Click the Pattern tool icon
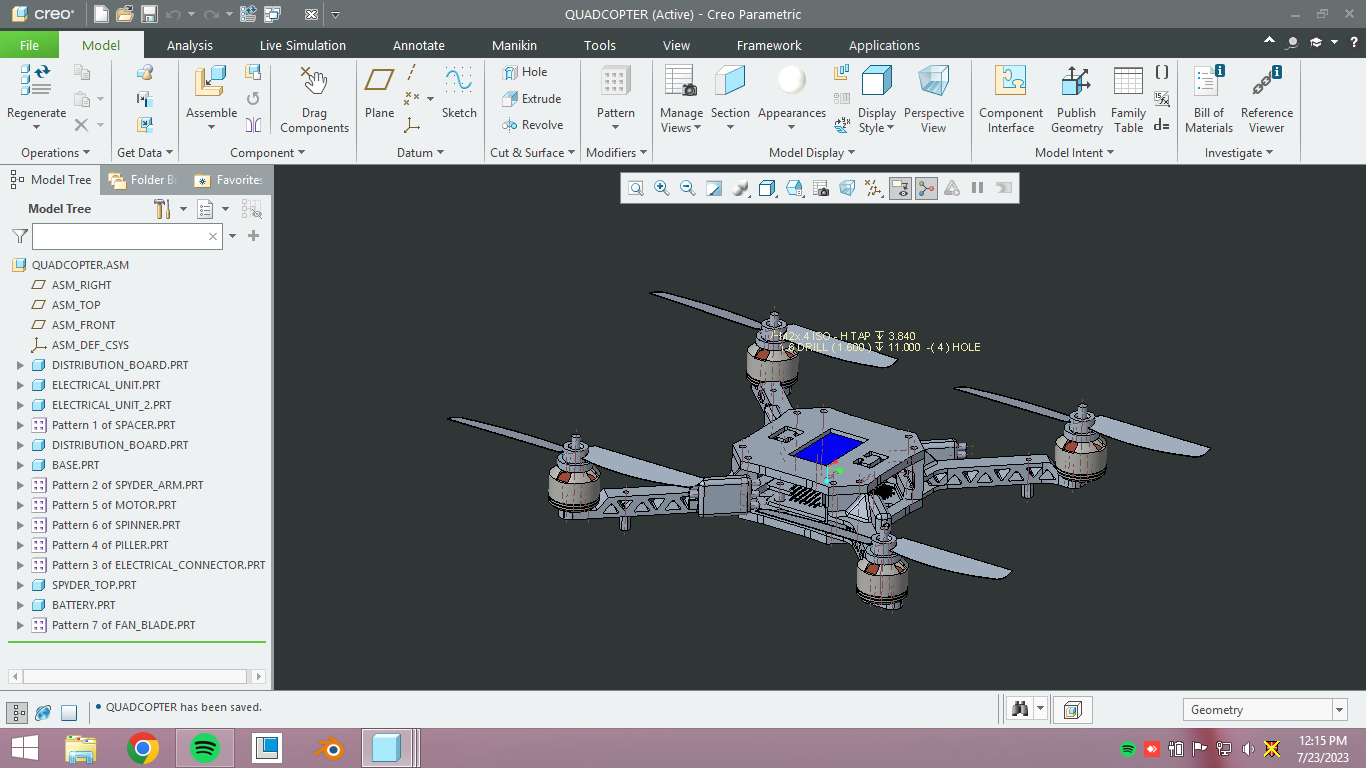This screenshot has width=1366, height=768. point(615,82)
